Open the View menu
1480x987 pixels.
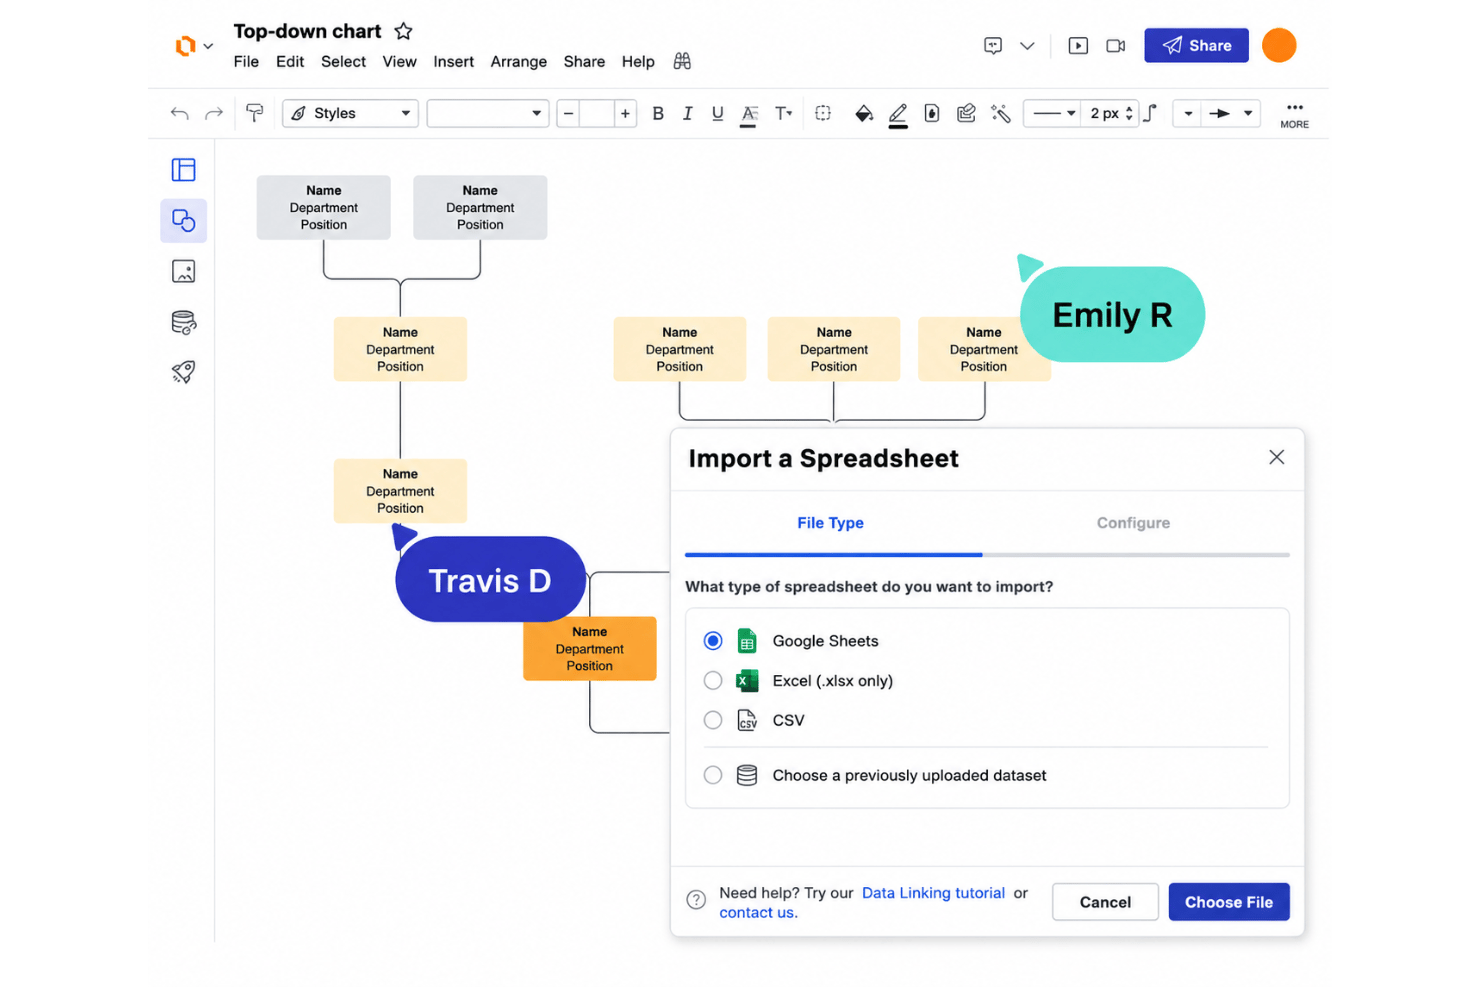tap(399, 62)
